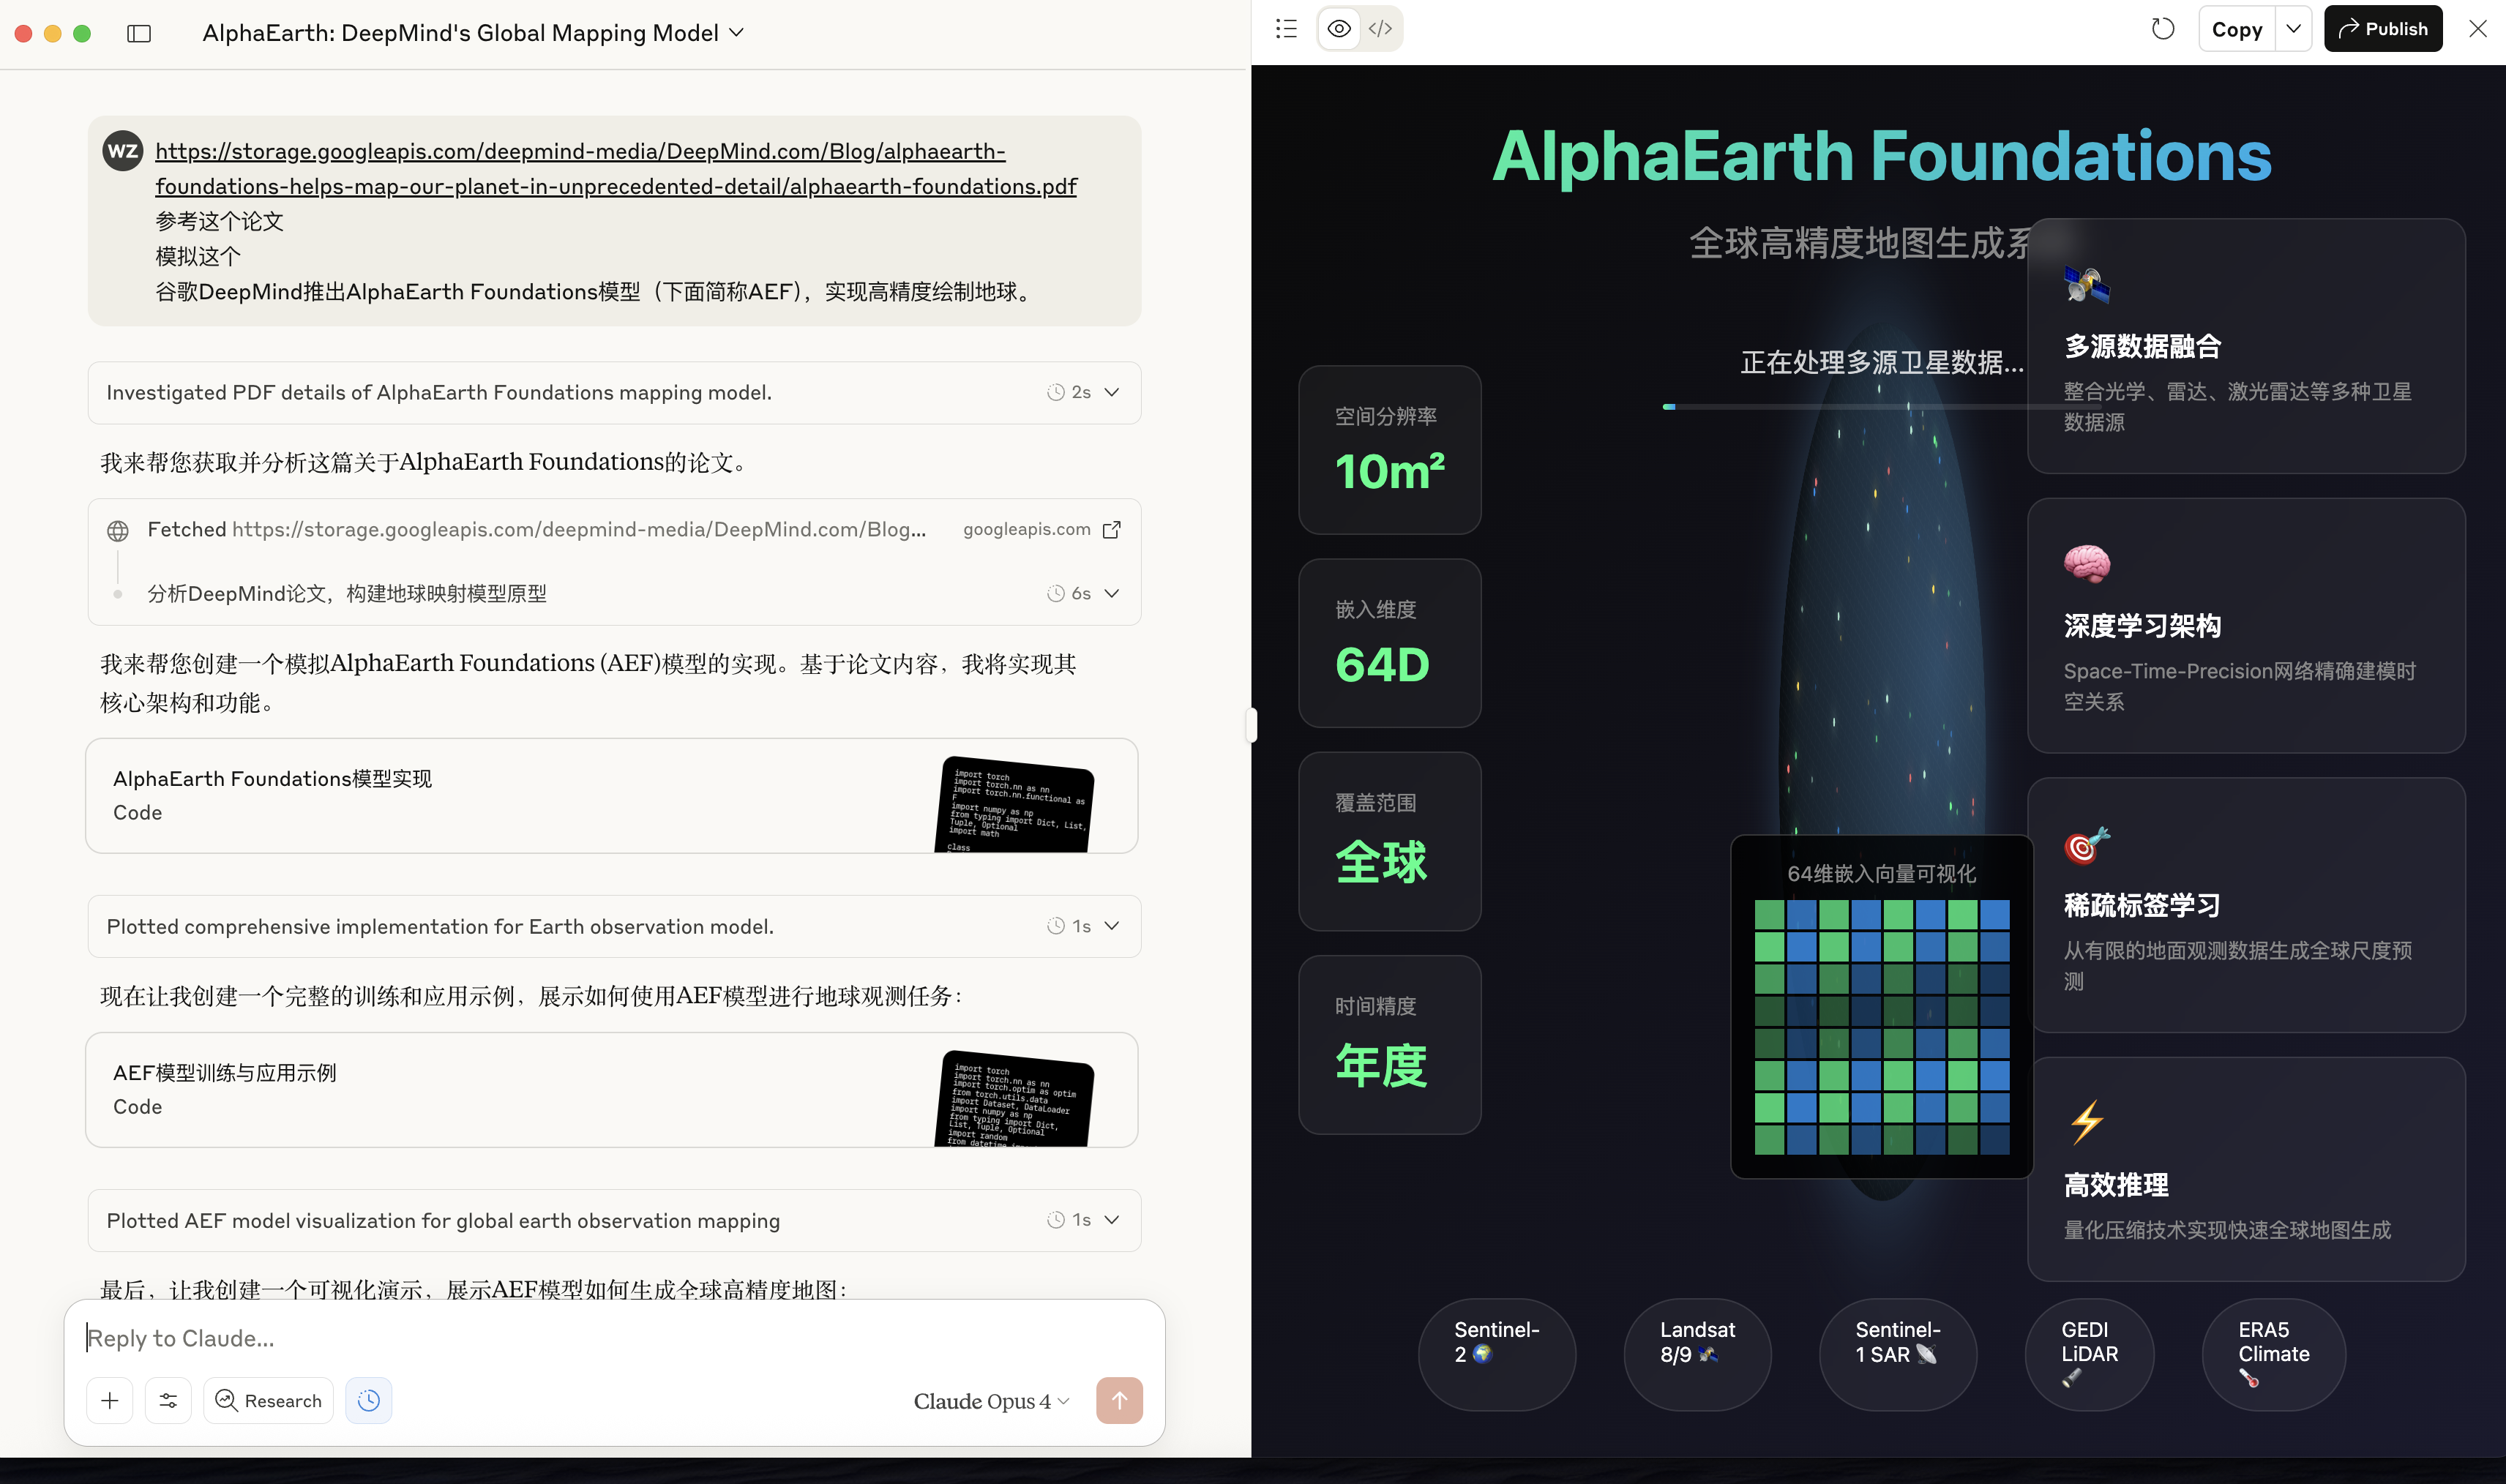Click the plus icon to attach content
2506x1484 pixels.
110,1400
